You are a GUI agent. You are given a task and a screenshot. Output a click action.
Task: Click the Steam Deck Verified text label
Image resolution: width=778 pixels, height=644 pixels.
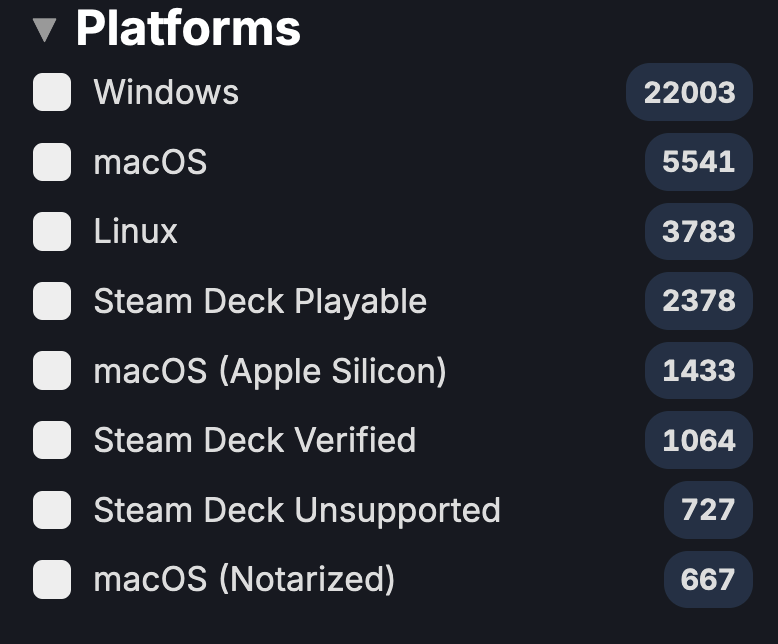click(254, 440)
